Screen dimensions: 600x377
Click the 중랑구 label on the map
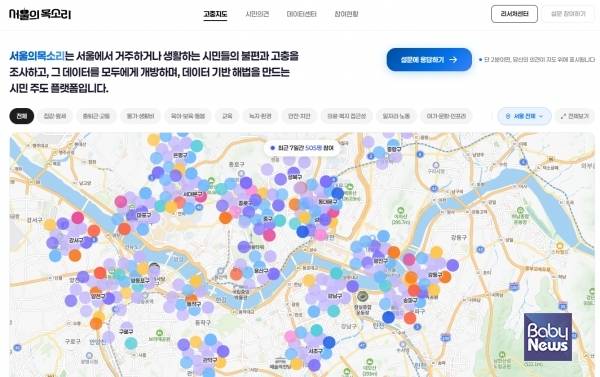tap(394, 149)
